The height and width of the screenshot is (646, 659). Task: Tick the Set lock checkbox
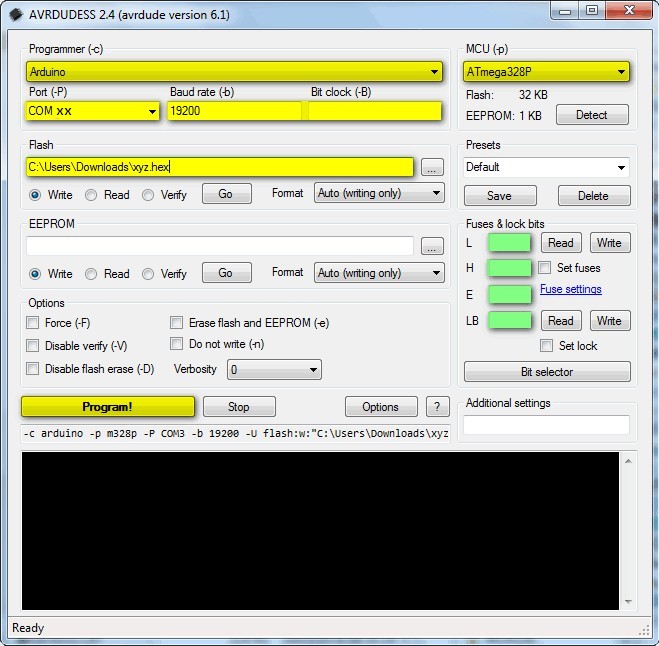[546, 345]
